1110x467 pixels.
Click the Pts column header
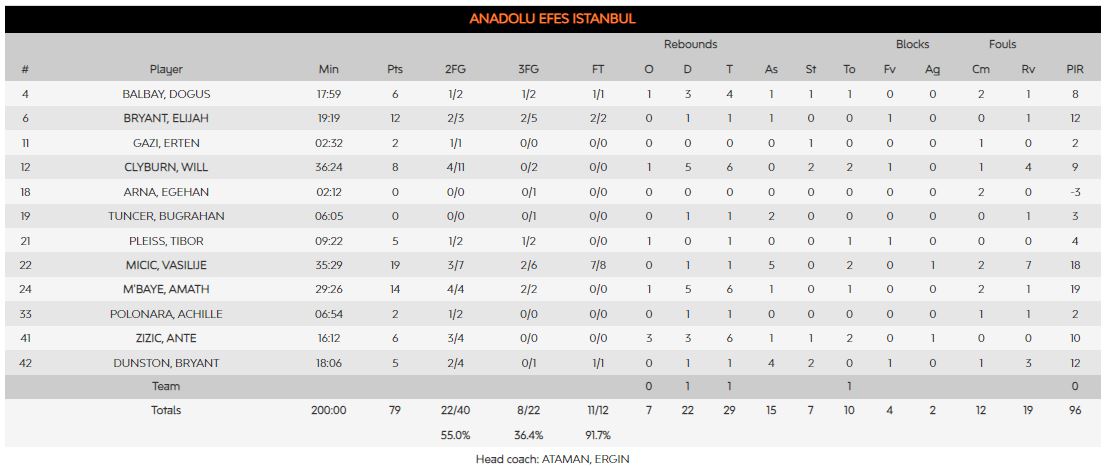coord(395,69)
